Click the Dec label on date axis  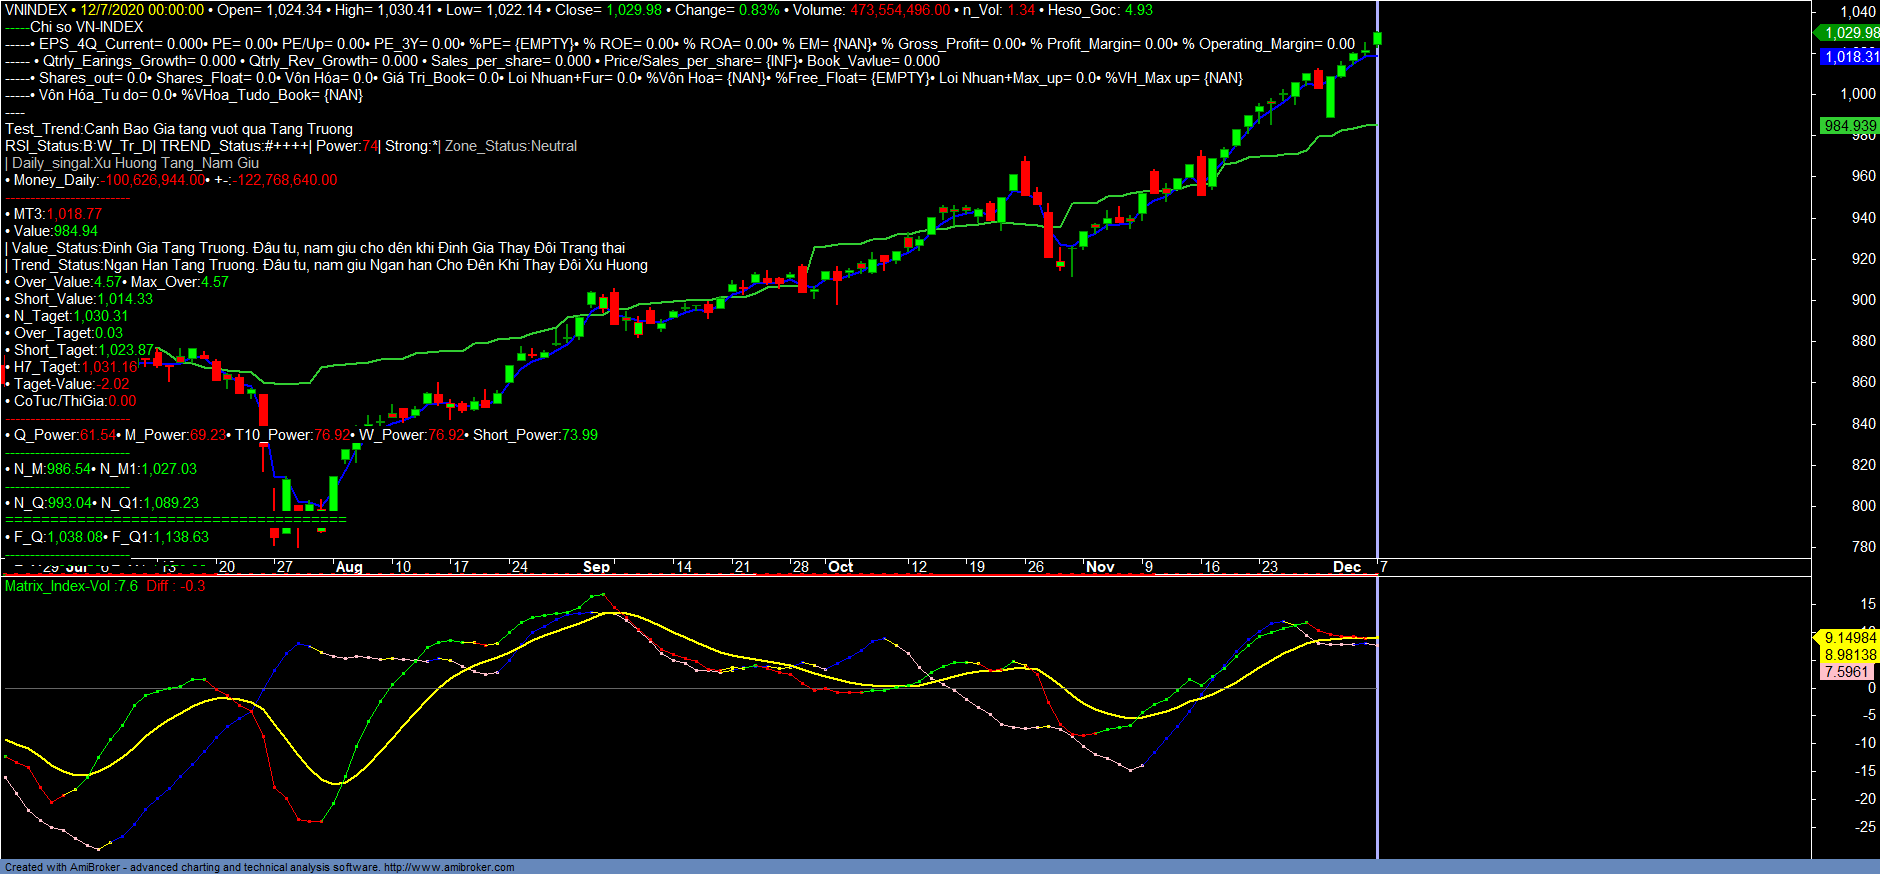(1346, 567)
